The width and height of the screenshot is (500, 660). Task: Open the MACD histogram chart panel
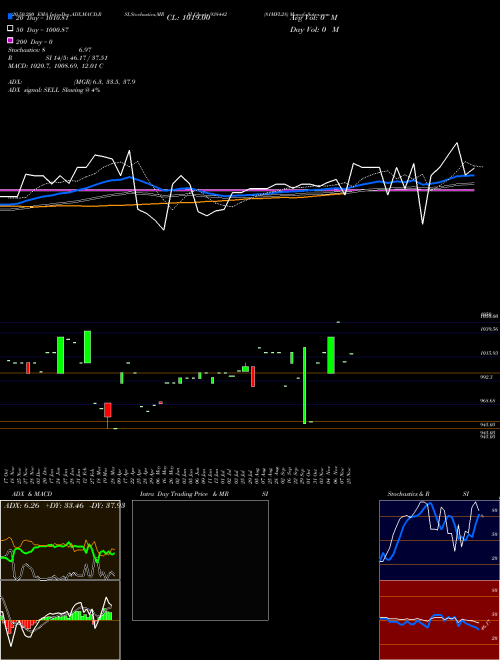click(60, 620)
